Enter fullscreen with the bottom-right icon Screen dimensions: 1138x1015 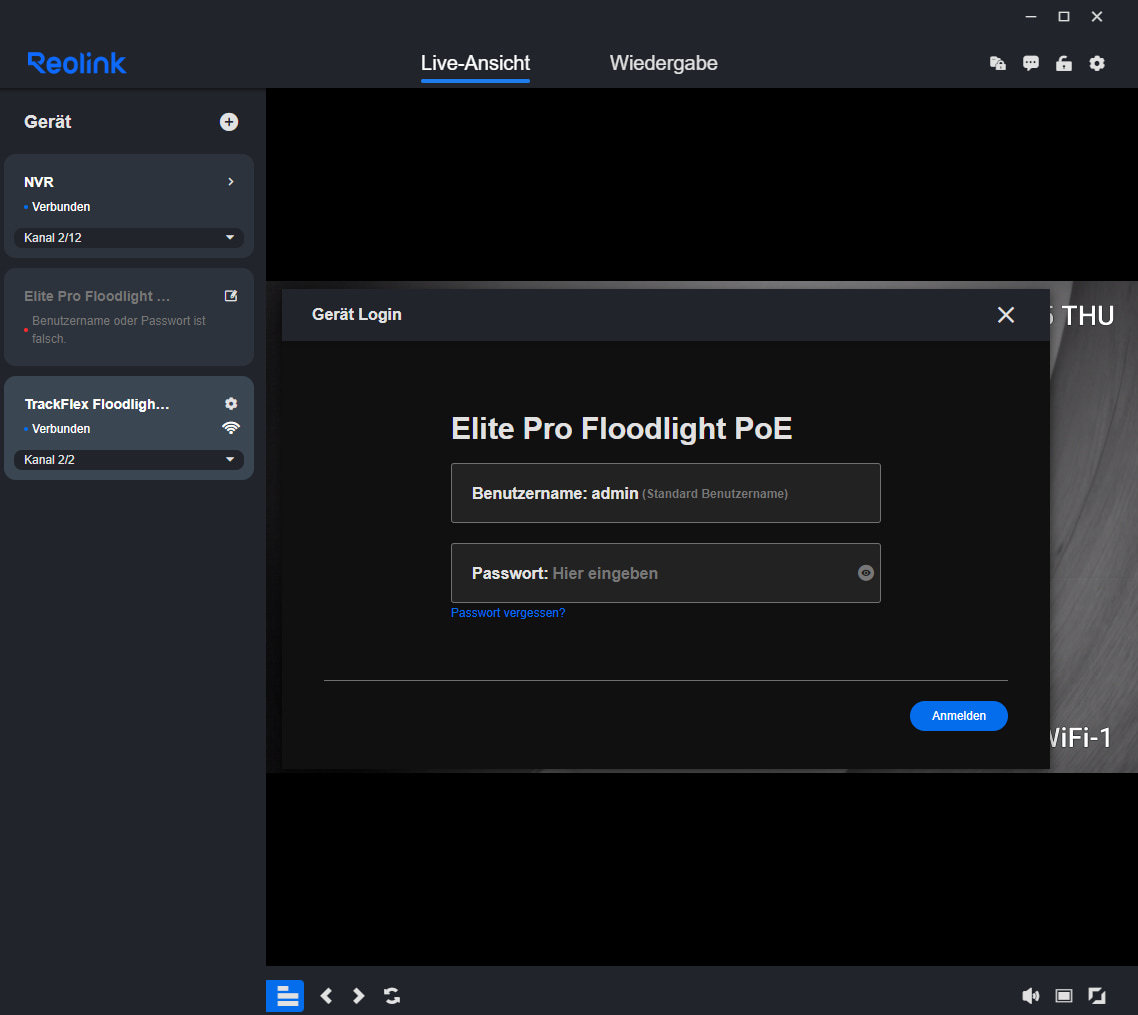(x=1097, y=995)
